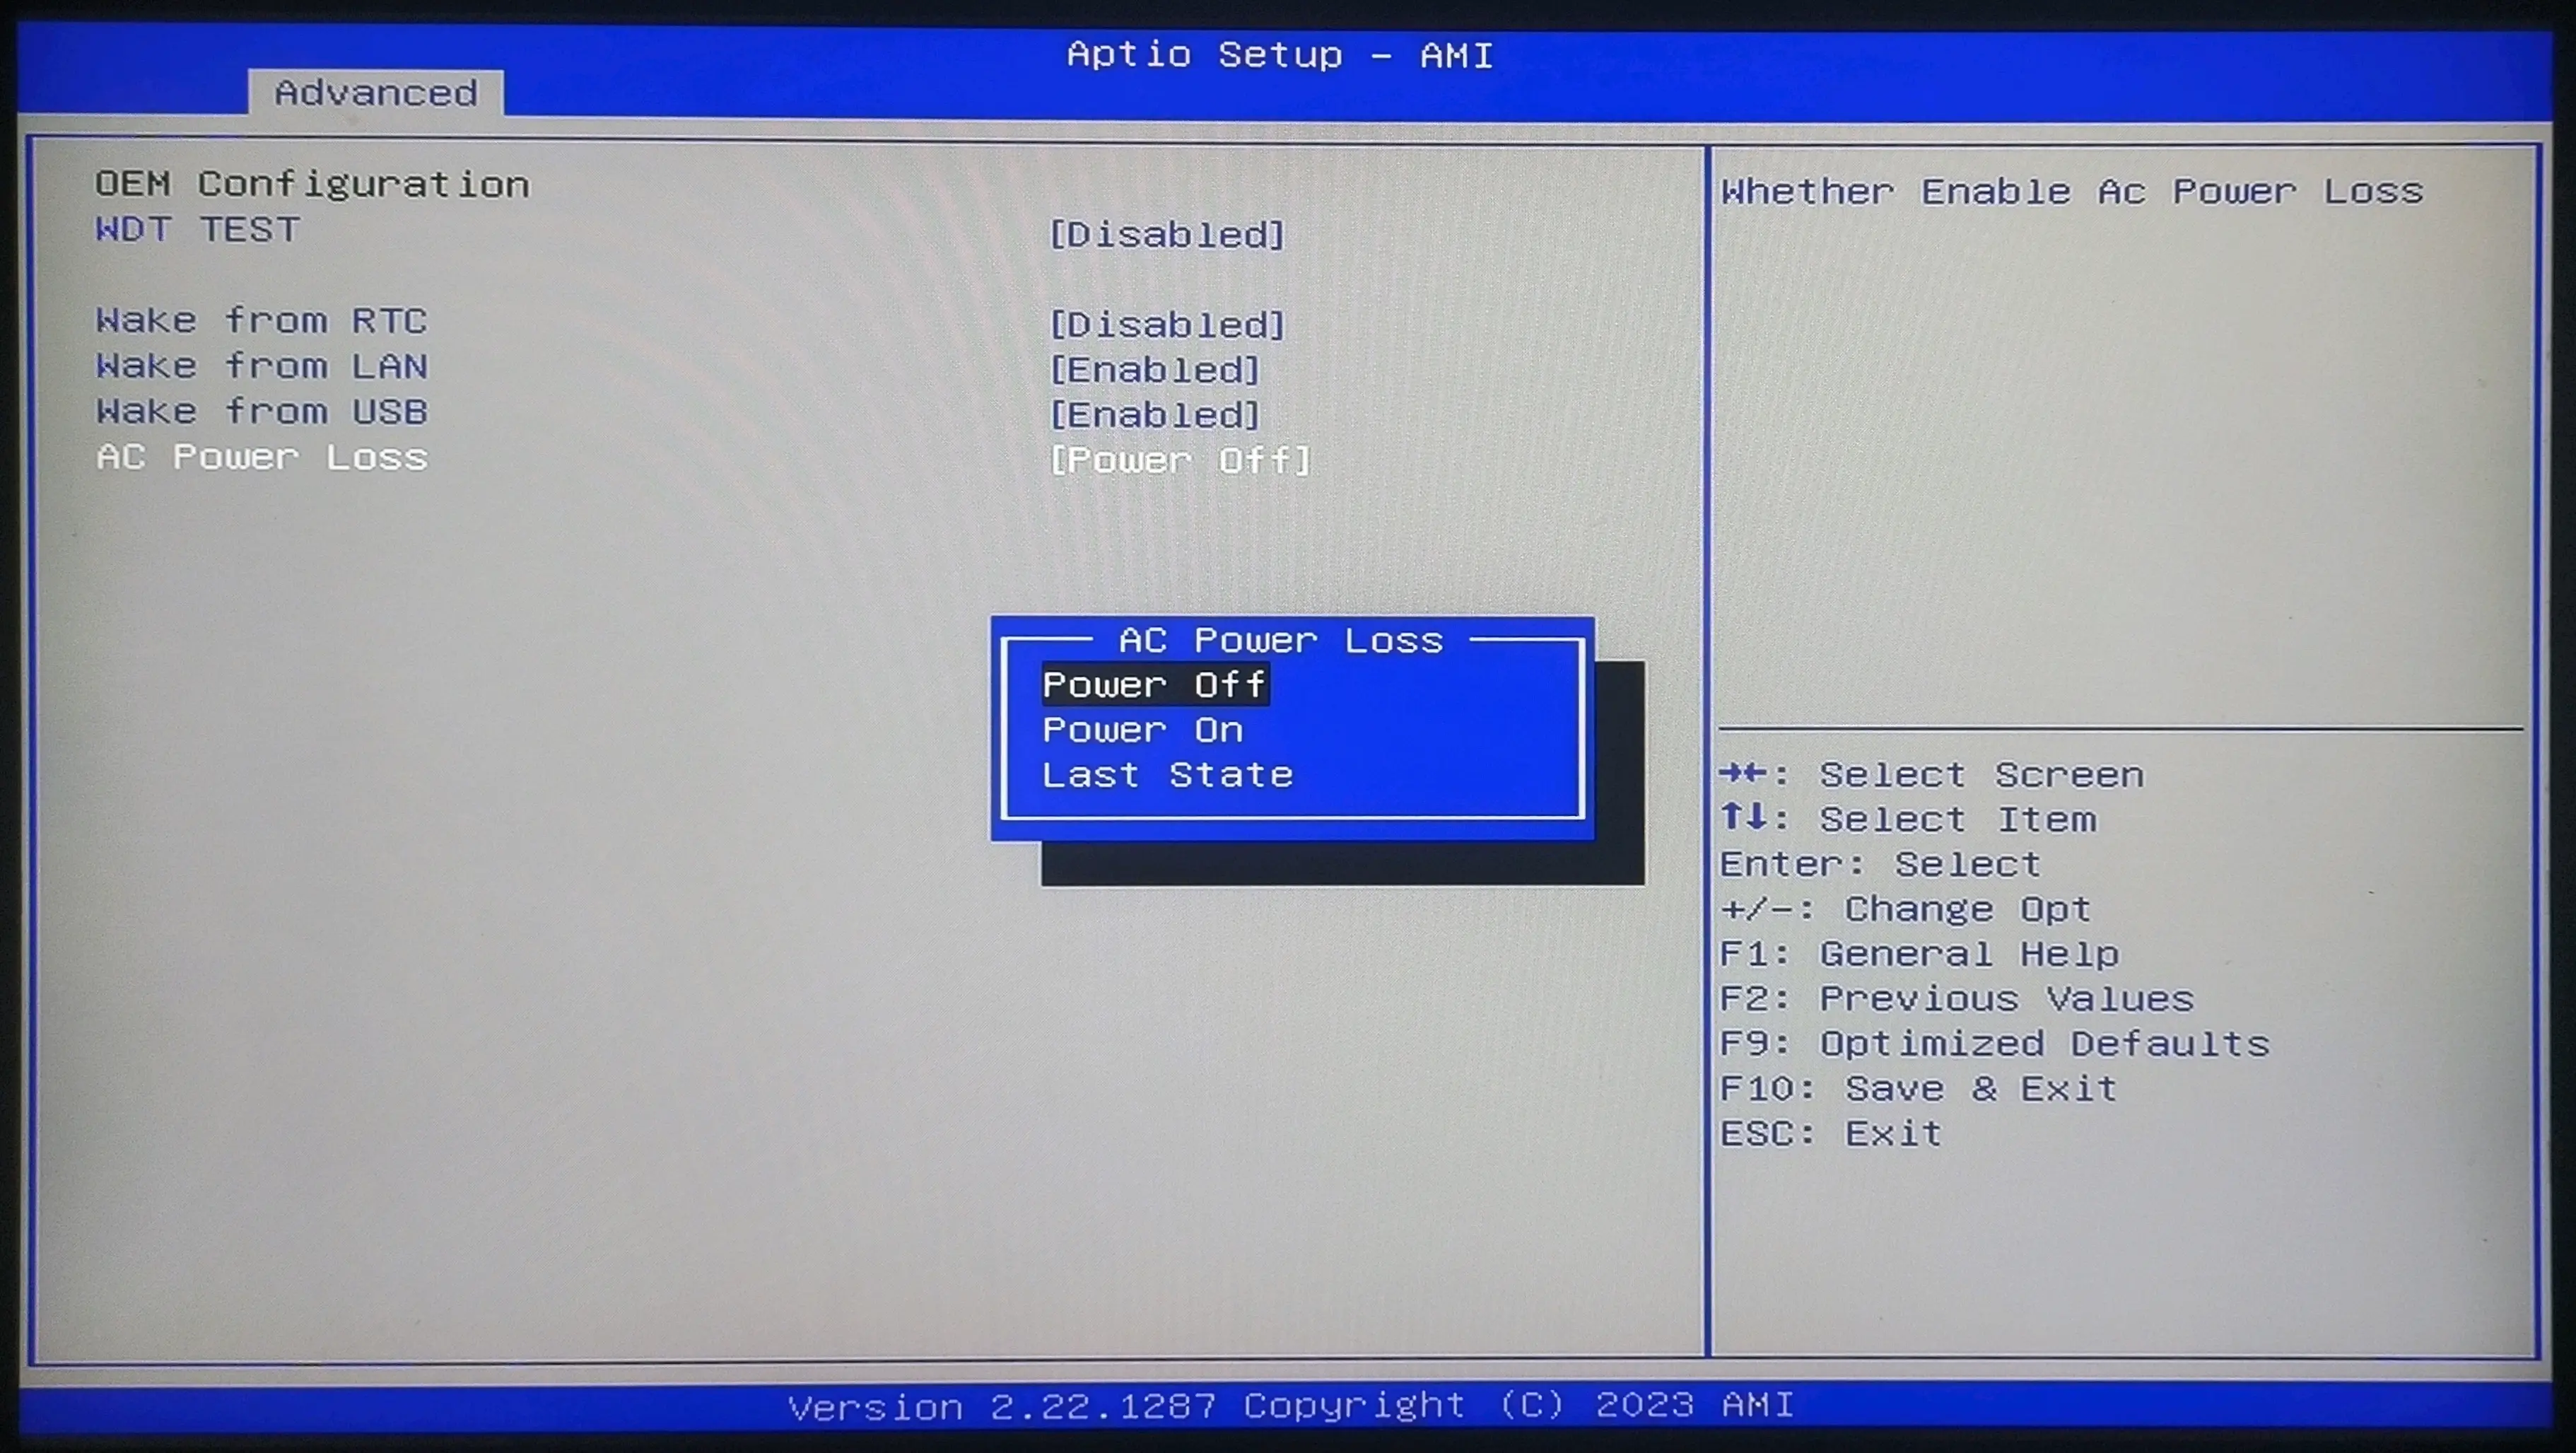Select Power Off in AC Power Loss popup

click(1155, 685)
